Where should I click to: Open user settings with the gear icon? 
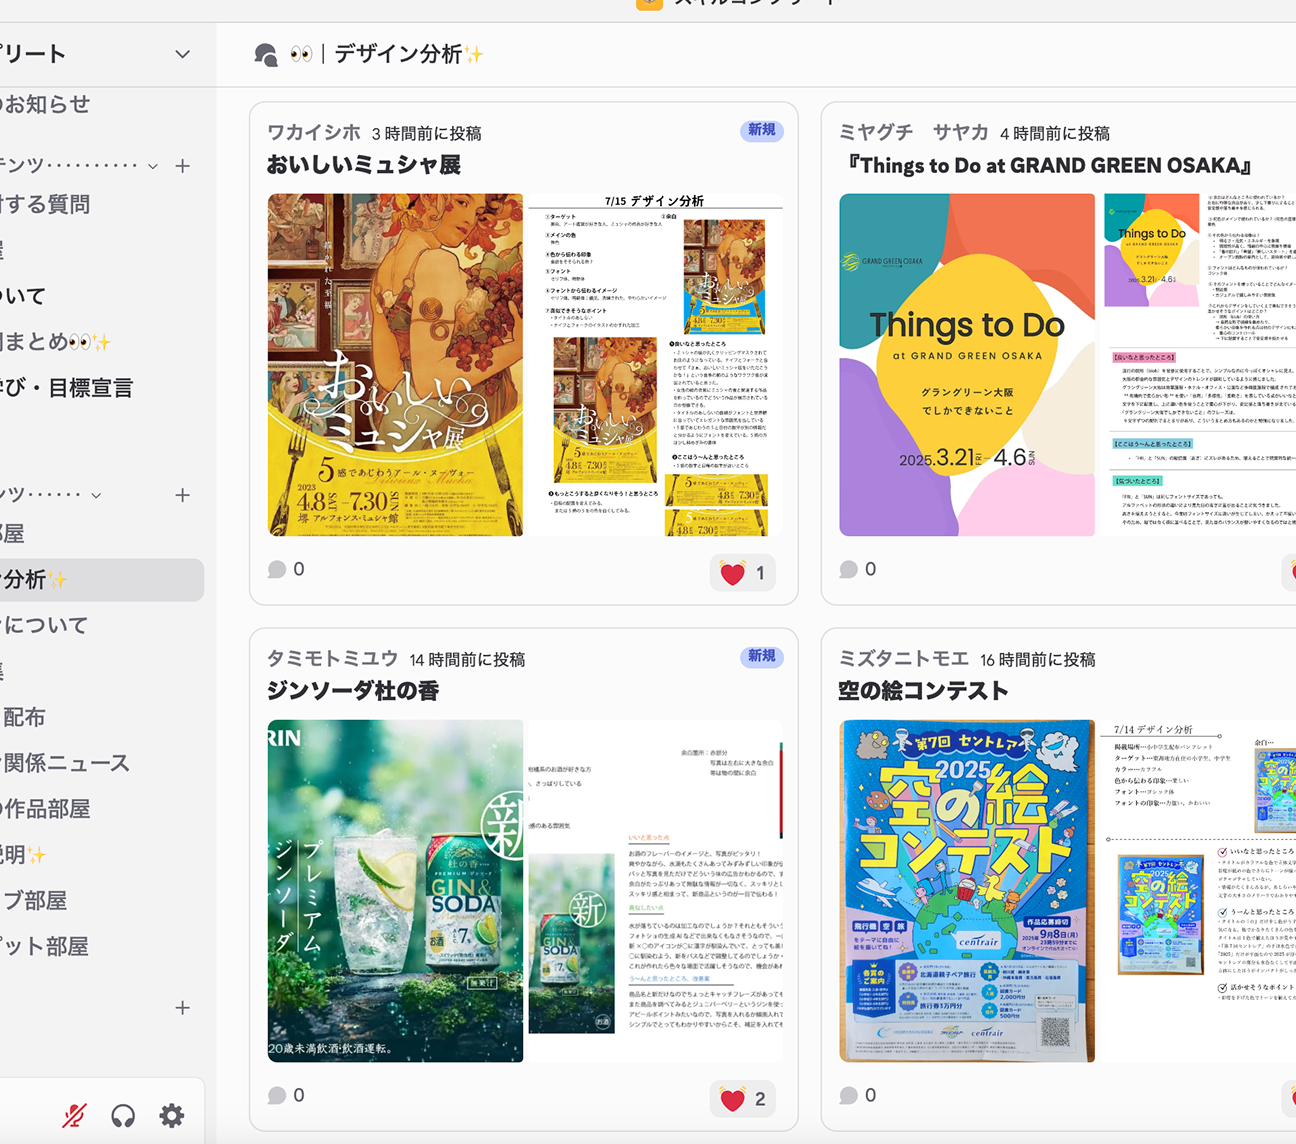(172, 1115)
